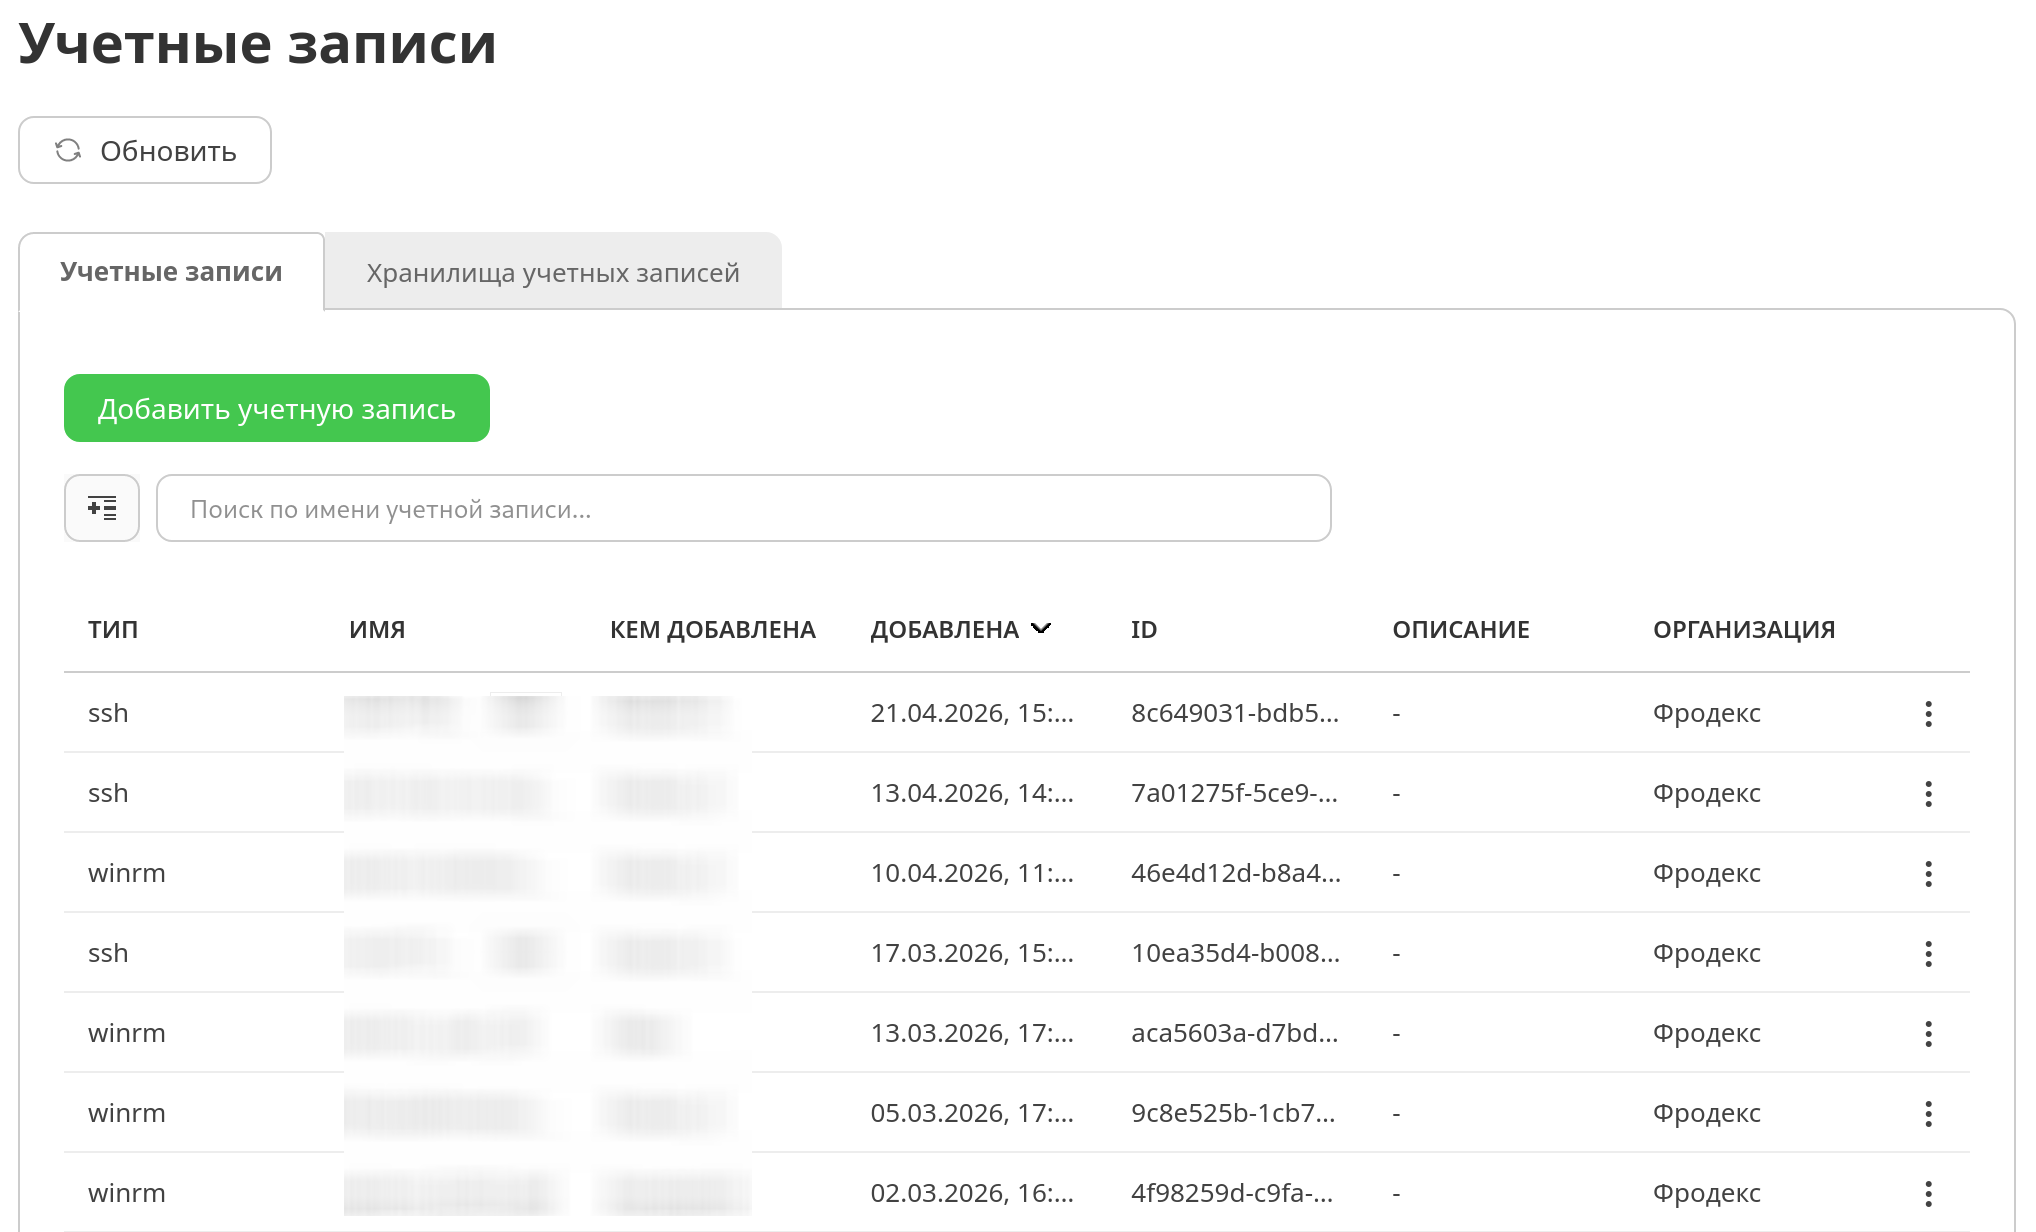Select ID cell 8c649031-bdb5
The height and width of the screenshot is (1232, 2036).
point(1235,713)
